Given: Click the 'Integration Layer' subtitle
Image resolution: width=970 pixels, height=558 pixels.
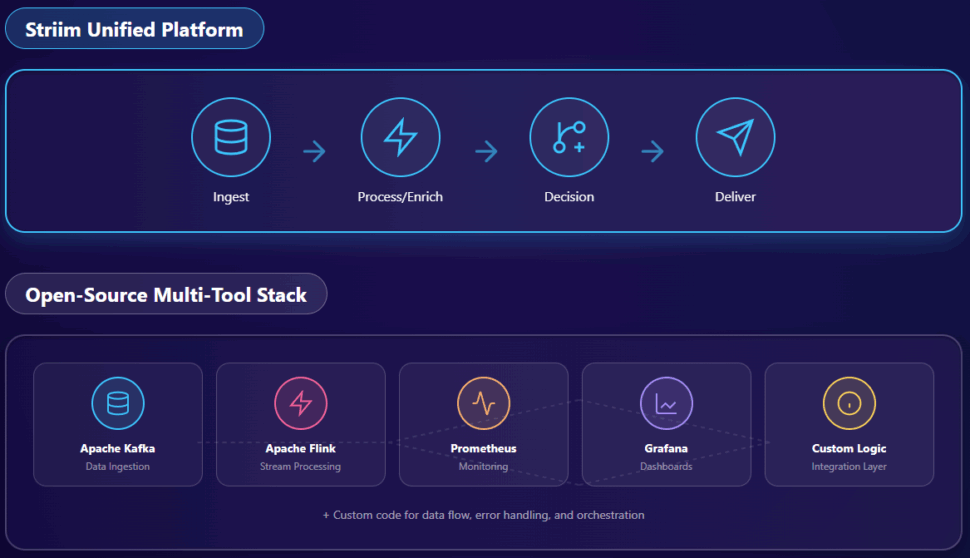Looking at the screenshot, I should pos(849,466).
